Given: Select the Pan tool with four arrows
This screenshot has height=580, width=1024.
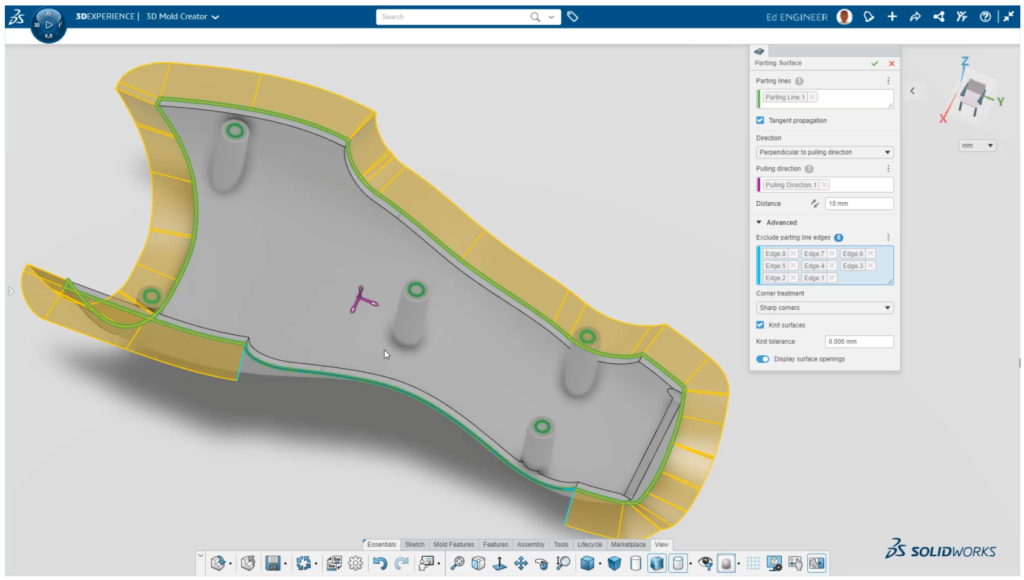Looking at the screenshot, I should (518, 563).
